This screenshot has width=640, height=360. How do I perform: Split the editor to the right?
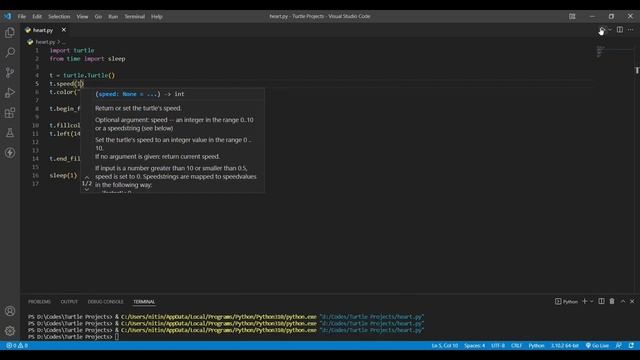pos(620,30)
